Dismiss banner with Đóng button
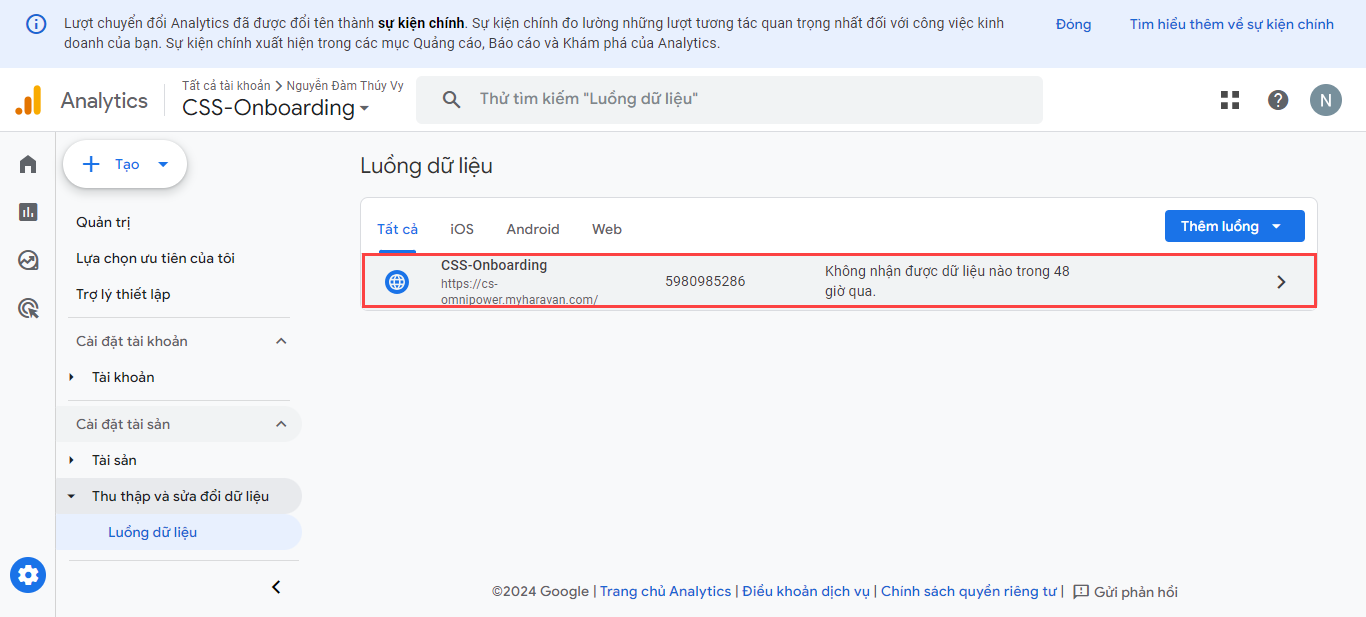1366x617 pixels. (x=1073, y=24)
